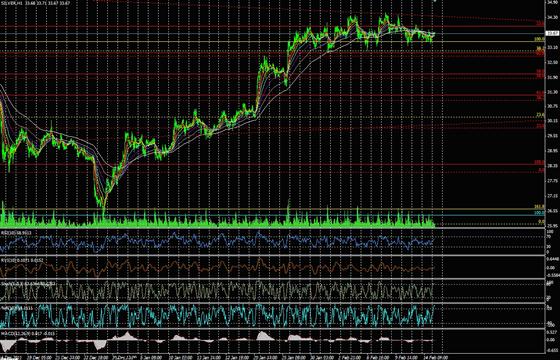Select the yellow Fibonacci 100.0 level label
Viewport: 560px width, 360px height.
tap(539, 39)
